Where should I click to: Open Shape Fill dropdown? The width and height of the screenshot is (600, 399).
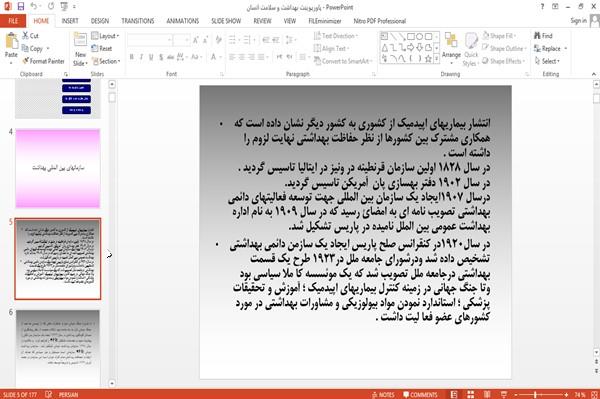(x=499, y=36)
